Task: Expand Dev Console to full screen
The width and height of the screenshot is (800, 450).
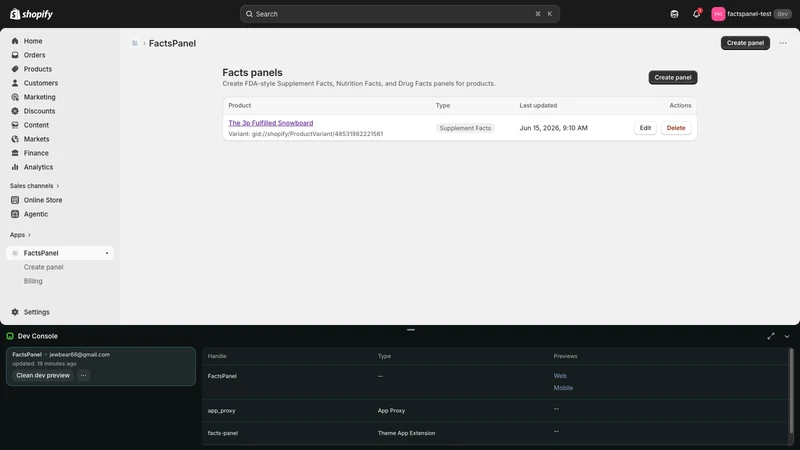Action: point(770,336)
